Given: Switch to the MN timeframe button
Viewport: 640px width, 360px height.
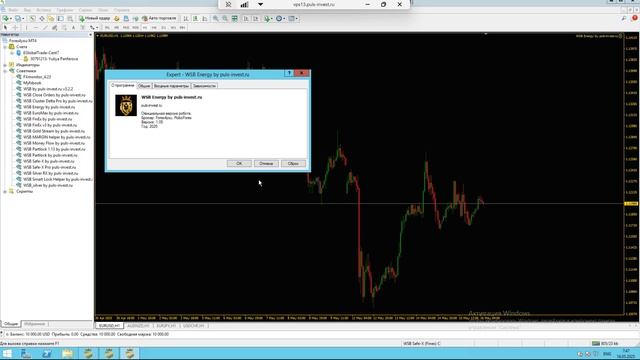Looking at the screenshot, I should click(182, 27).
